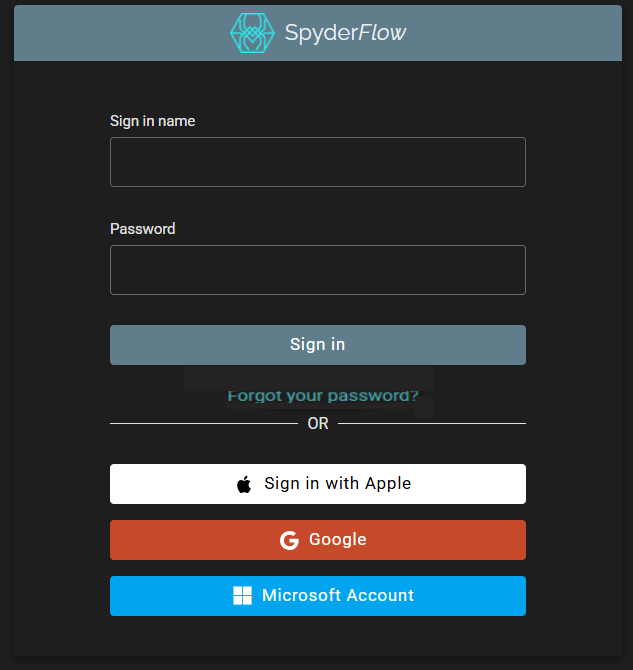Click the Password label text
This screenshot has width=633, height=670.
pos(142,229)
